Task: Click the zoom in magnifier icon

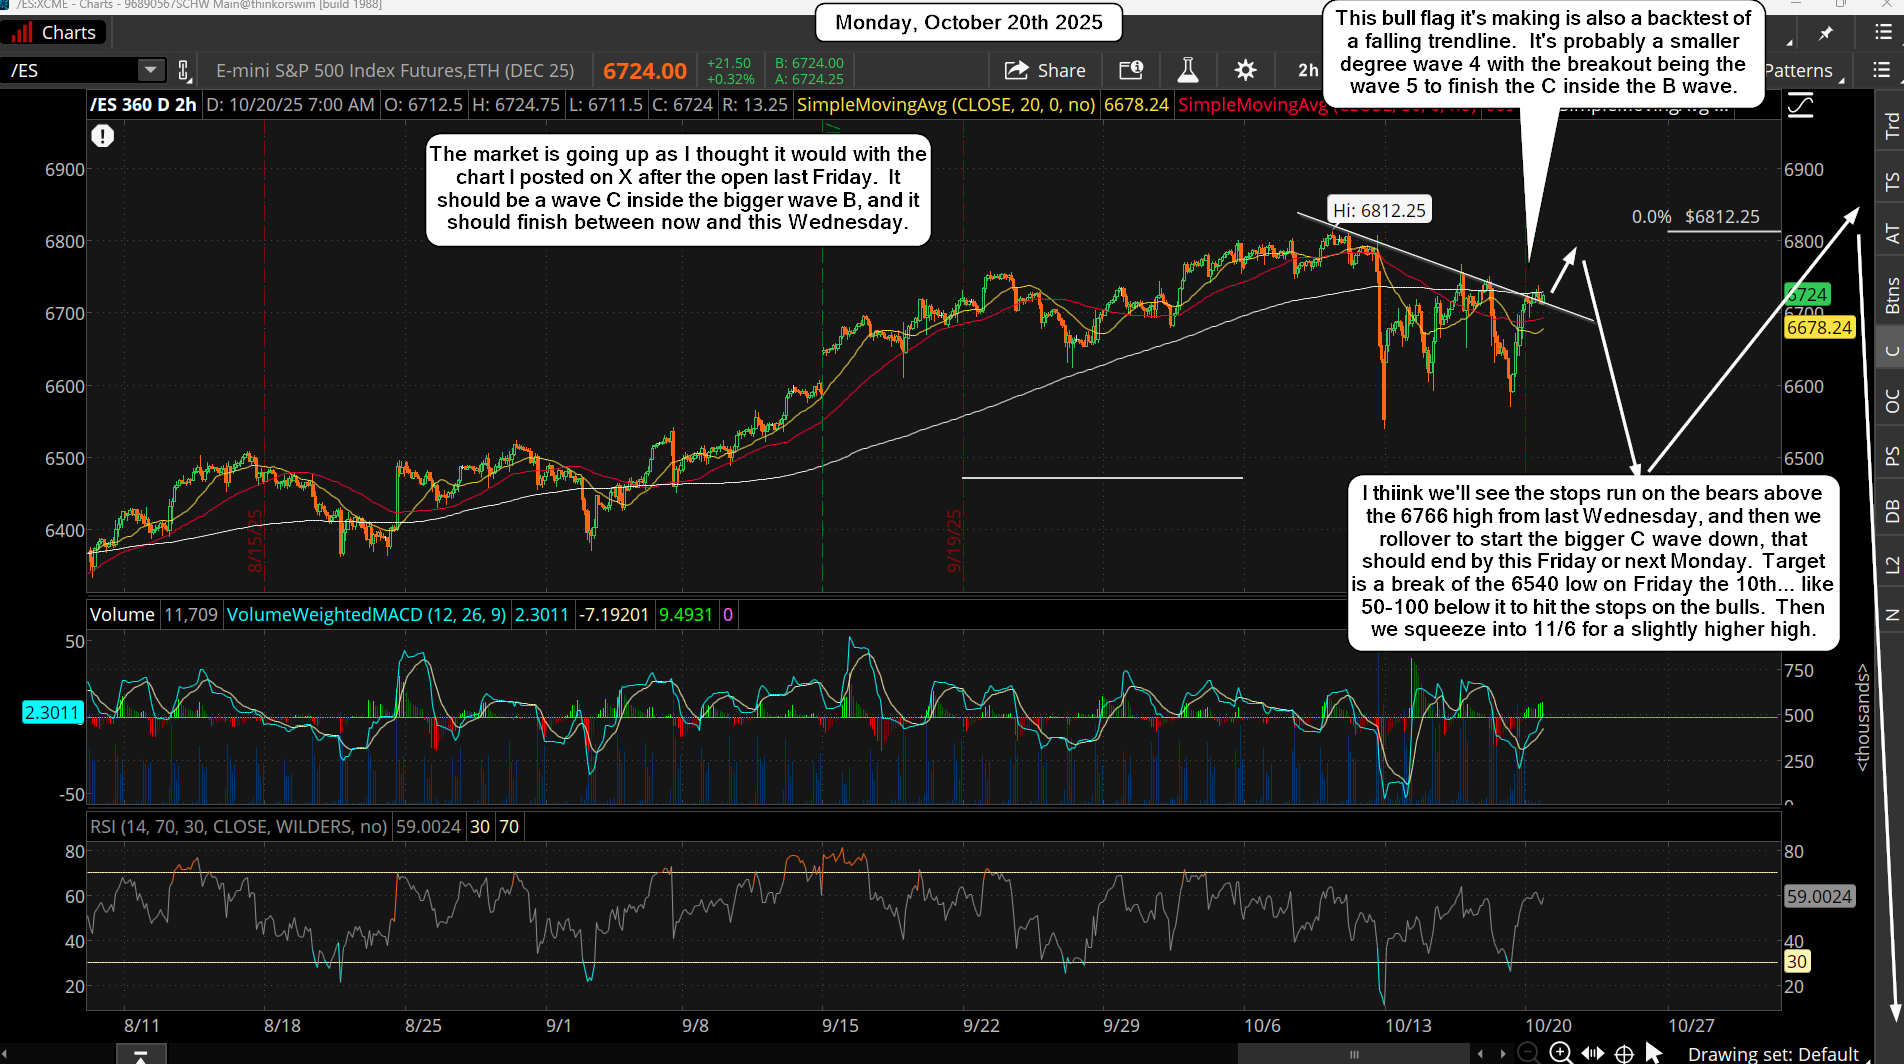Action: coord(1560,1052)
